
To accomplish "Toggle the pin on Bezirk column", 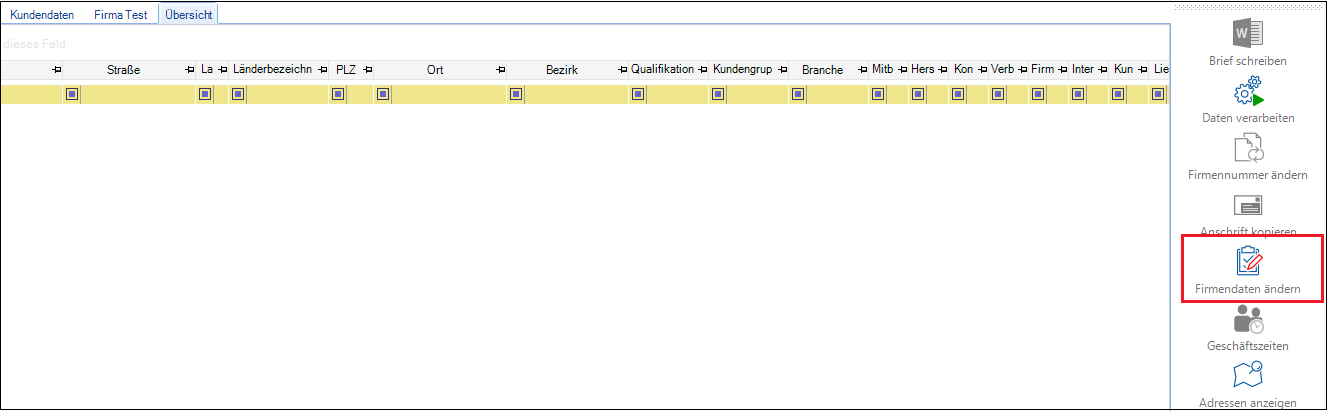I will coord(622,70).
